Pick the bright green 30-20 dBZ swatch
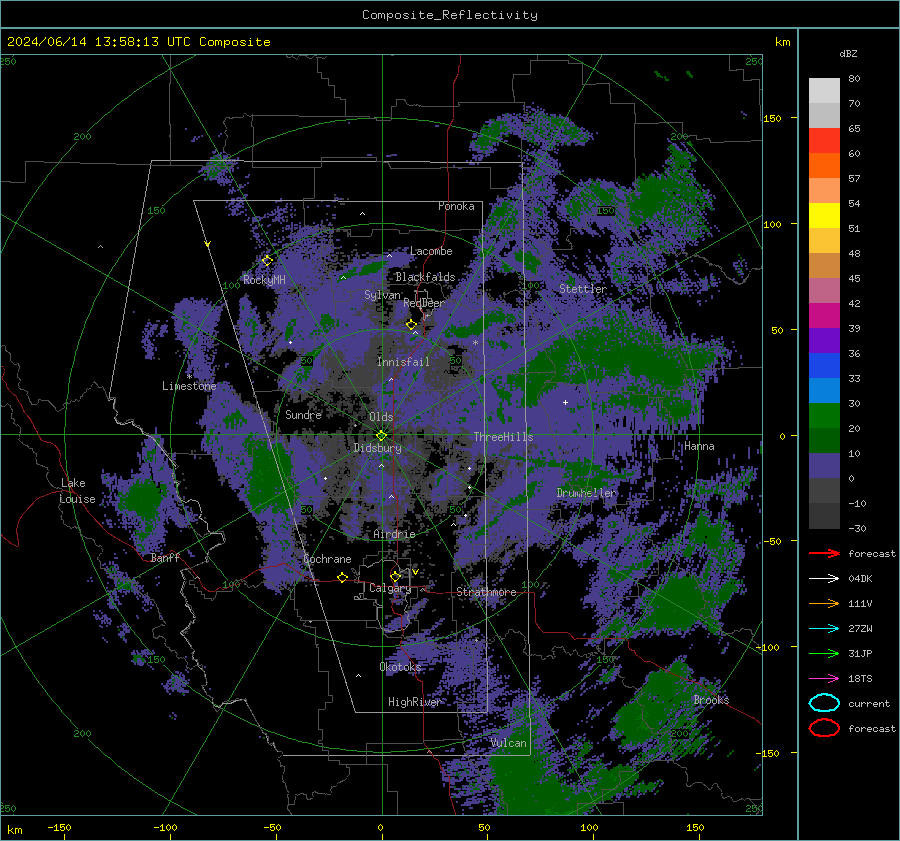900x841 pixels. pos(824,416)
